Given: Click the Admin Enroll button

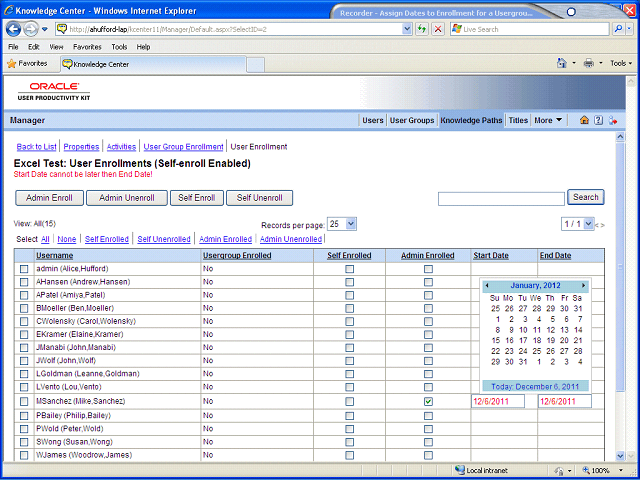Looking at the screenshot, I should (x=49, y=198).
